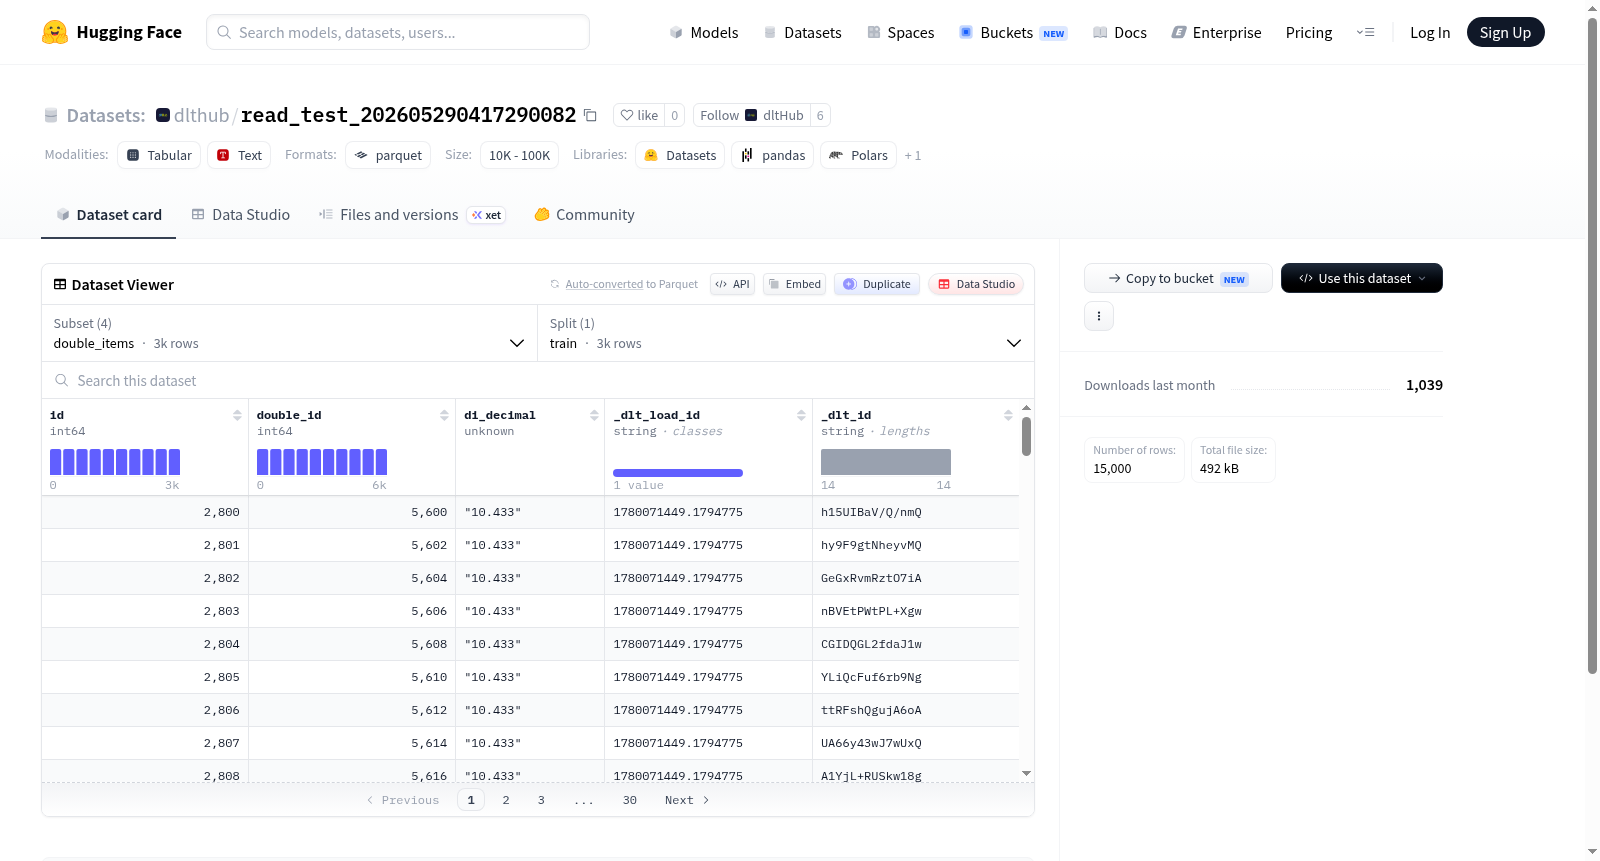This screenshot has width=1600, height=861.
Task: Click the parquet format tag
Action: pyautogui.click(x=388, y=155)
